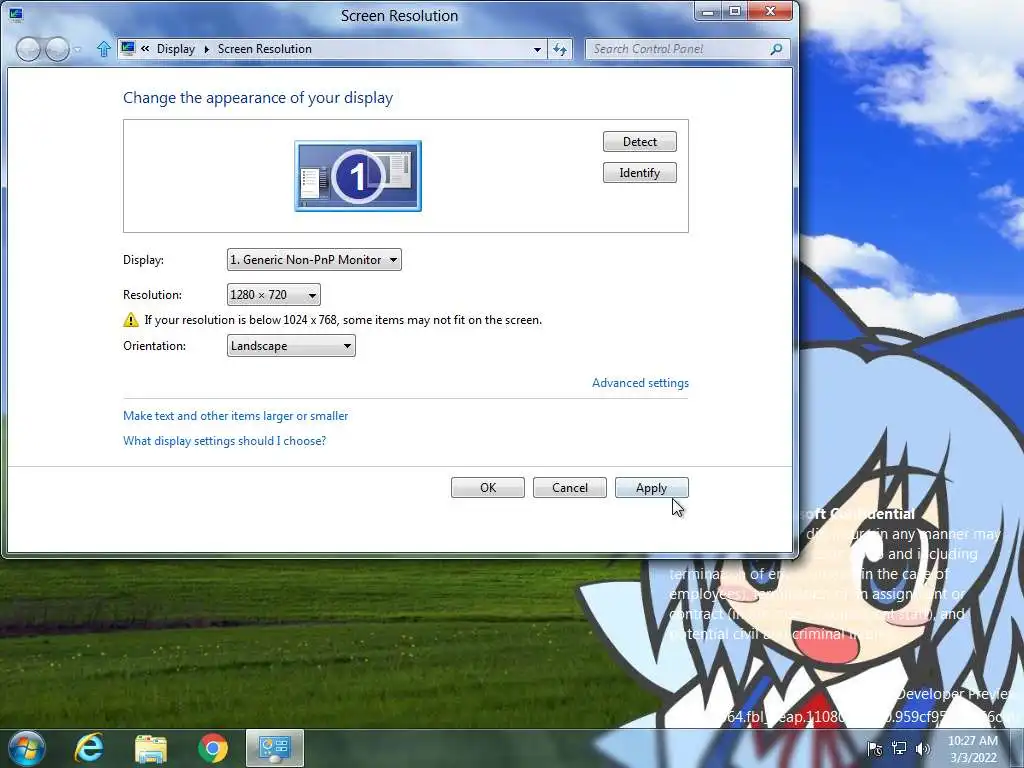The width and height of the screenshot is (1024, 768).
Task: Select monitor 1 thumbnail
Action: 358,176
